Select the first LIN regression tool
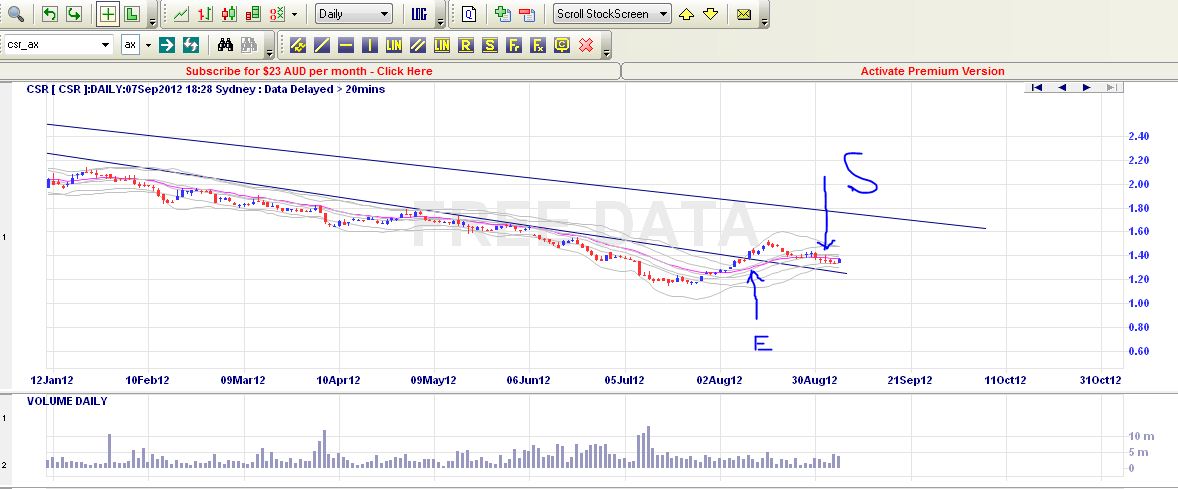1178x489 pixels. coord(394,45)
